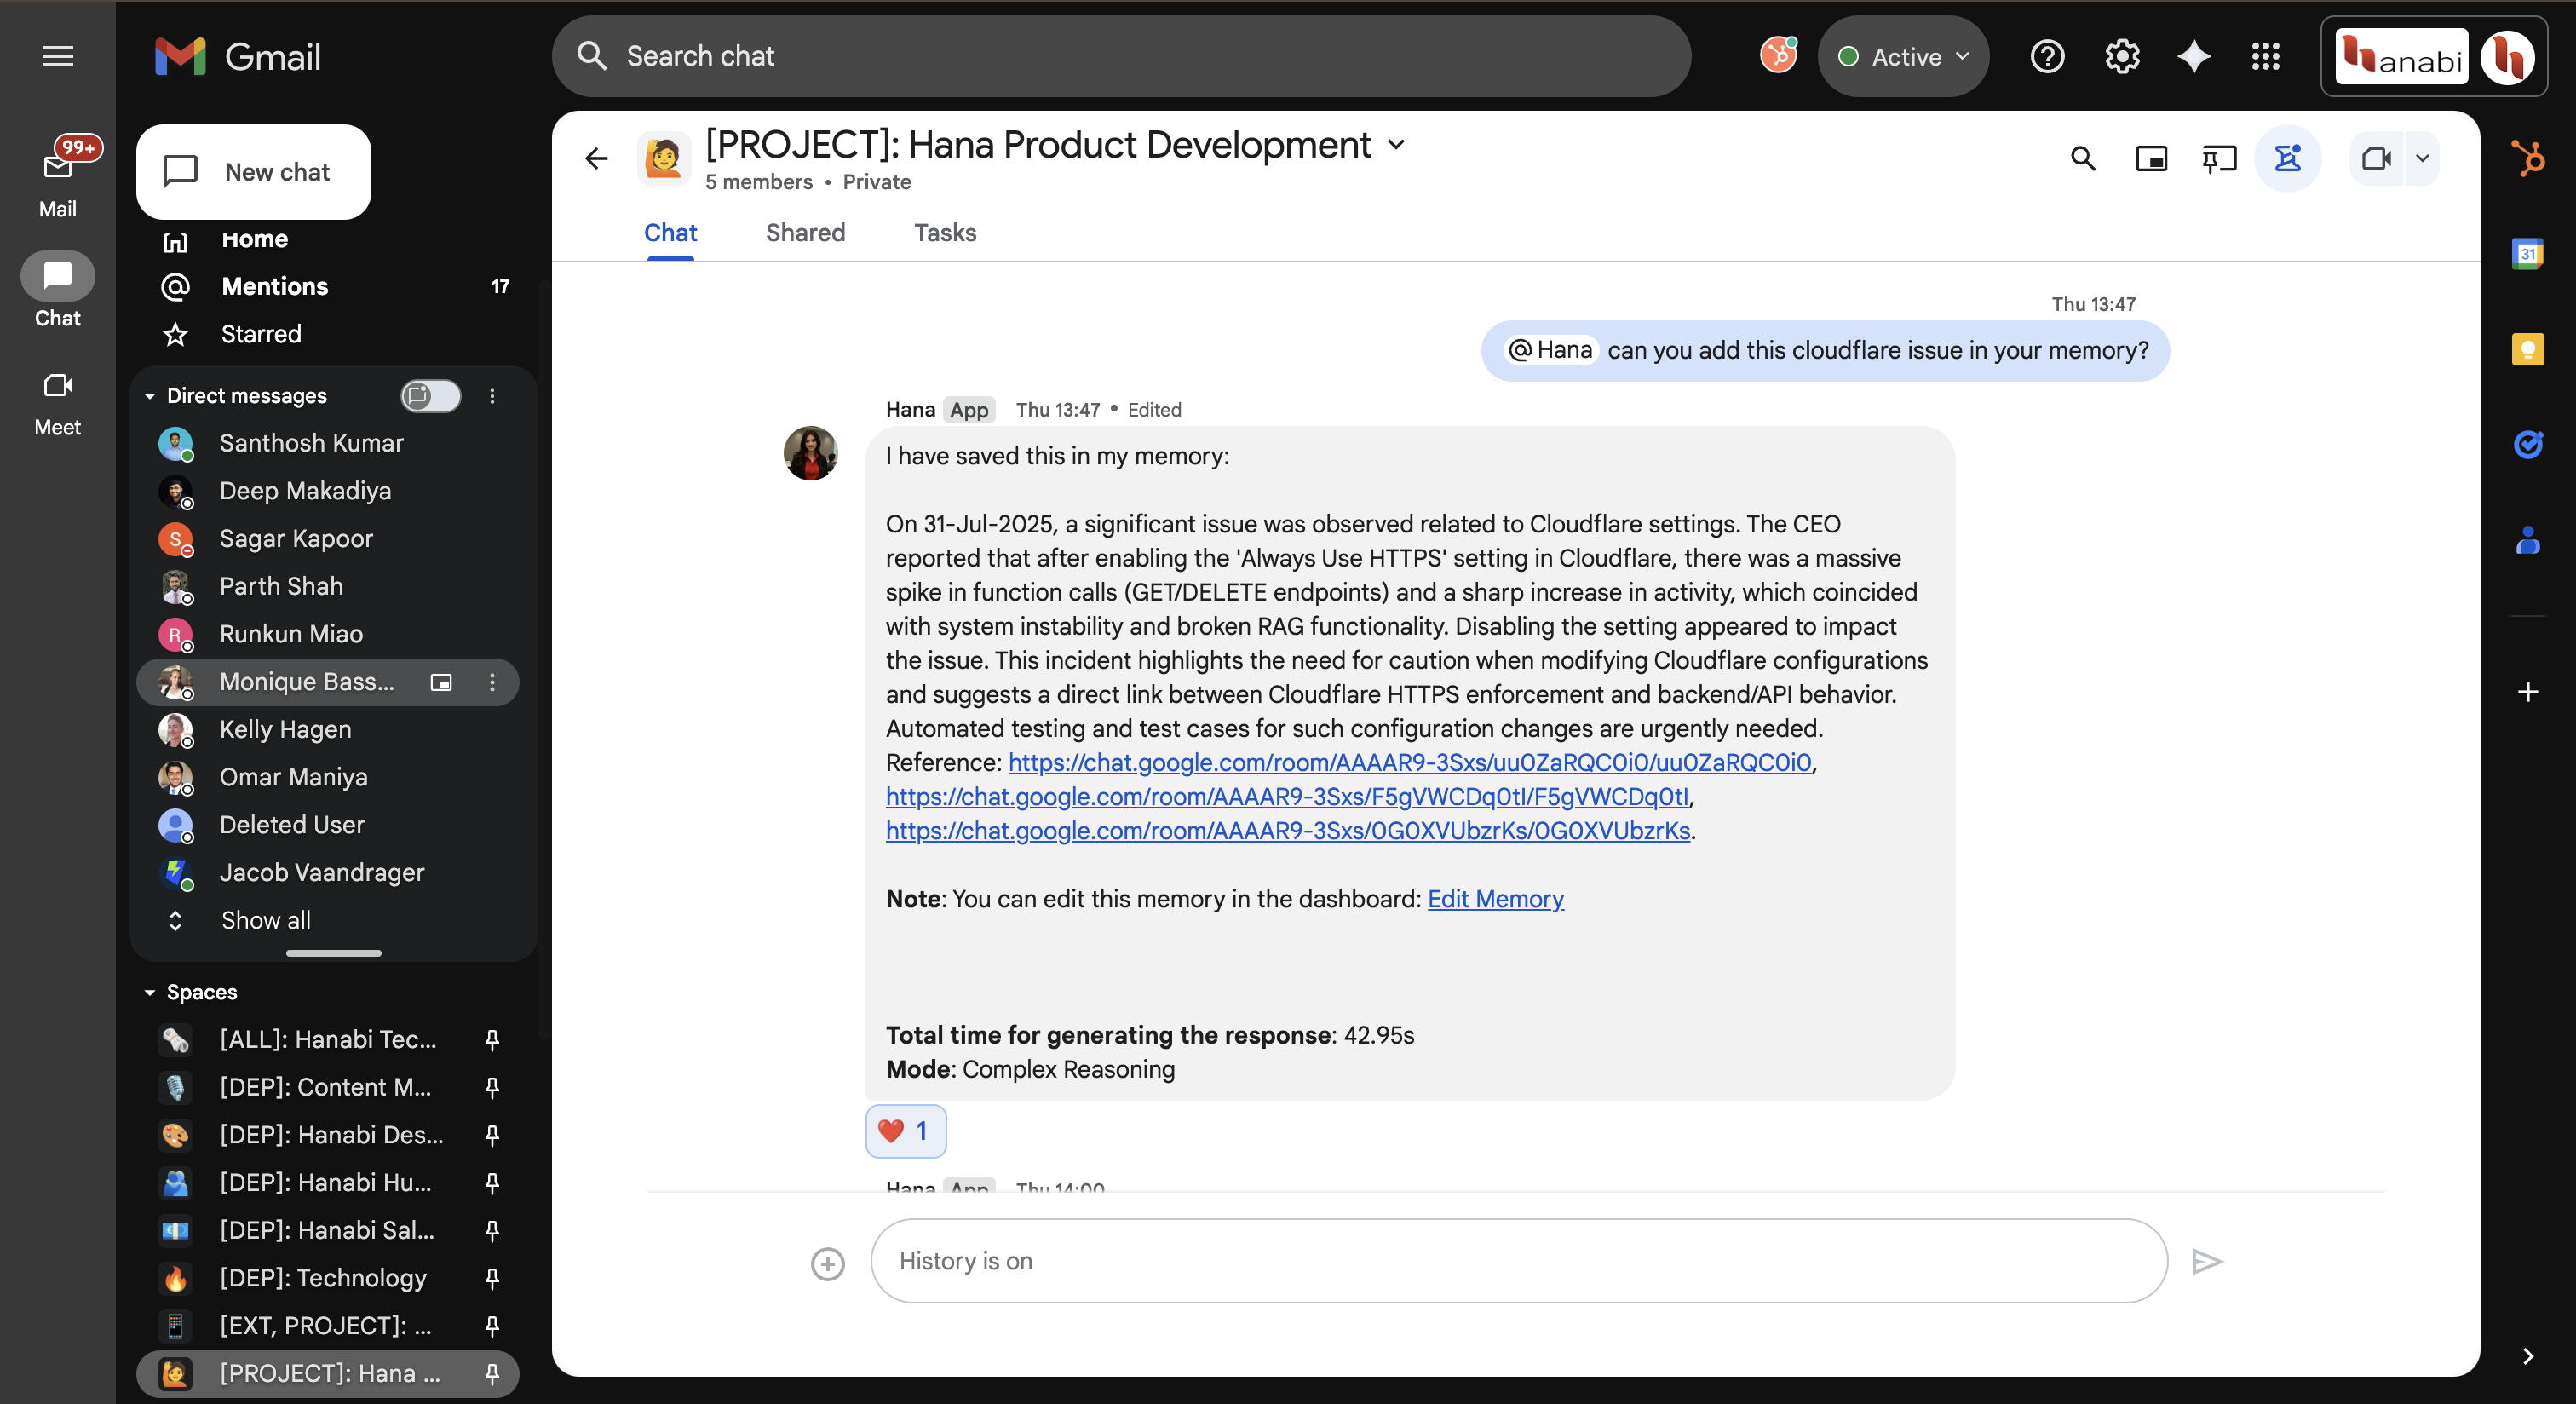Unpin [DEP]: Content M... space
The height and width of the screenshot is (1404, 2576).
(x=492, y=1087)
